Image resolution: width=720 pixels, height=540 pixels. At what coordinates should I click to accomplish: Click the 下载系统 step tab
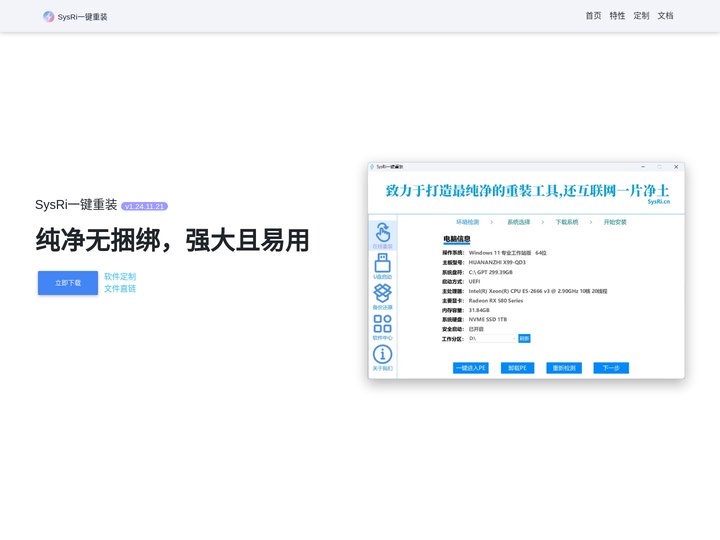tap(567, 222)
